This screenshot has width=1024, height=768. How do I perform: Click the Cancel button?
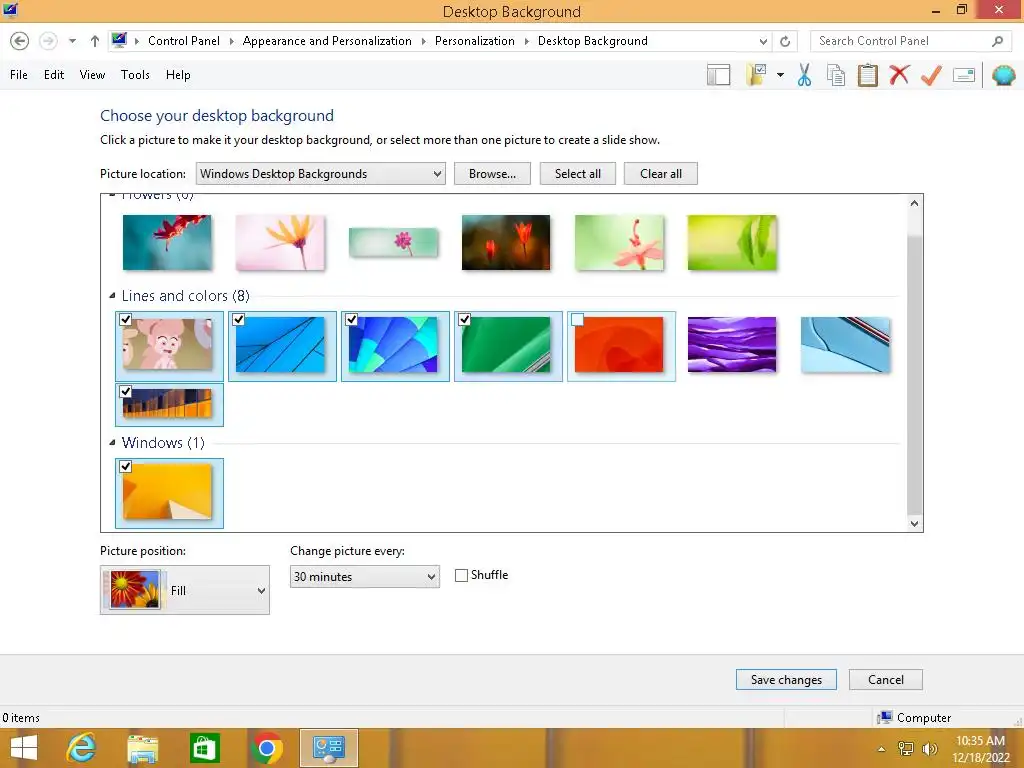pos(886,680)
